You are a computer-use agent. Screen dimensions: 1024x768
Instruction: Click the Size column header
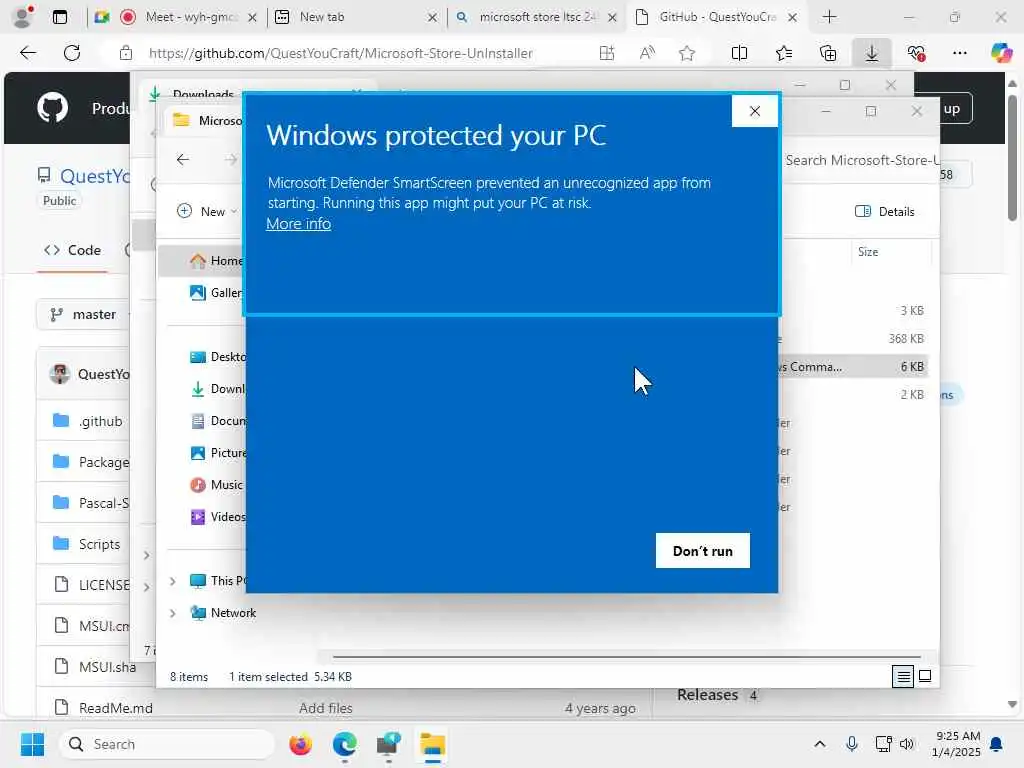click(x=867, y=252)
